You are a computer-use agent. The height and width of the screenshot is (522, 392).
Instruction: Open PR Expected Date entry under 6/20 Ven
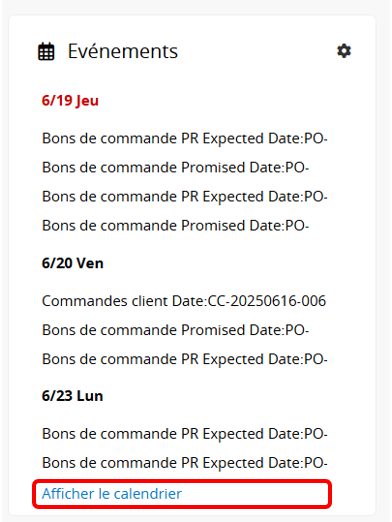[x=185, y=359]
